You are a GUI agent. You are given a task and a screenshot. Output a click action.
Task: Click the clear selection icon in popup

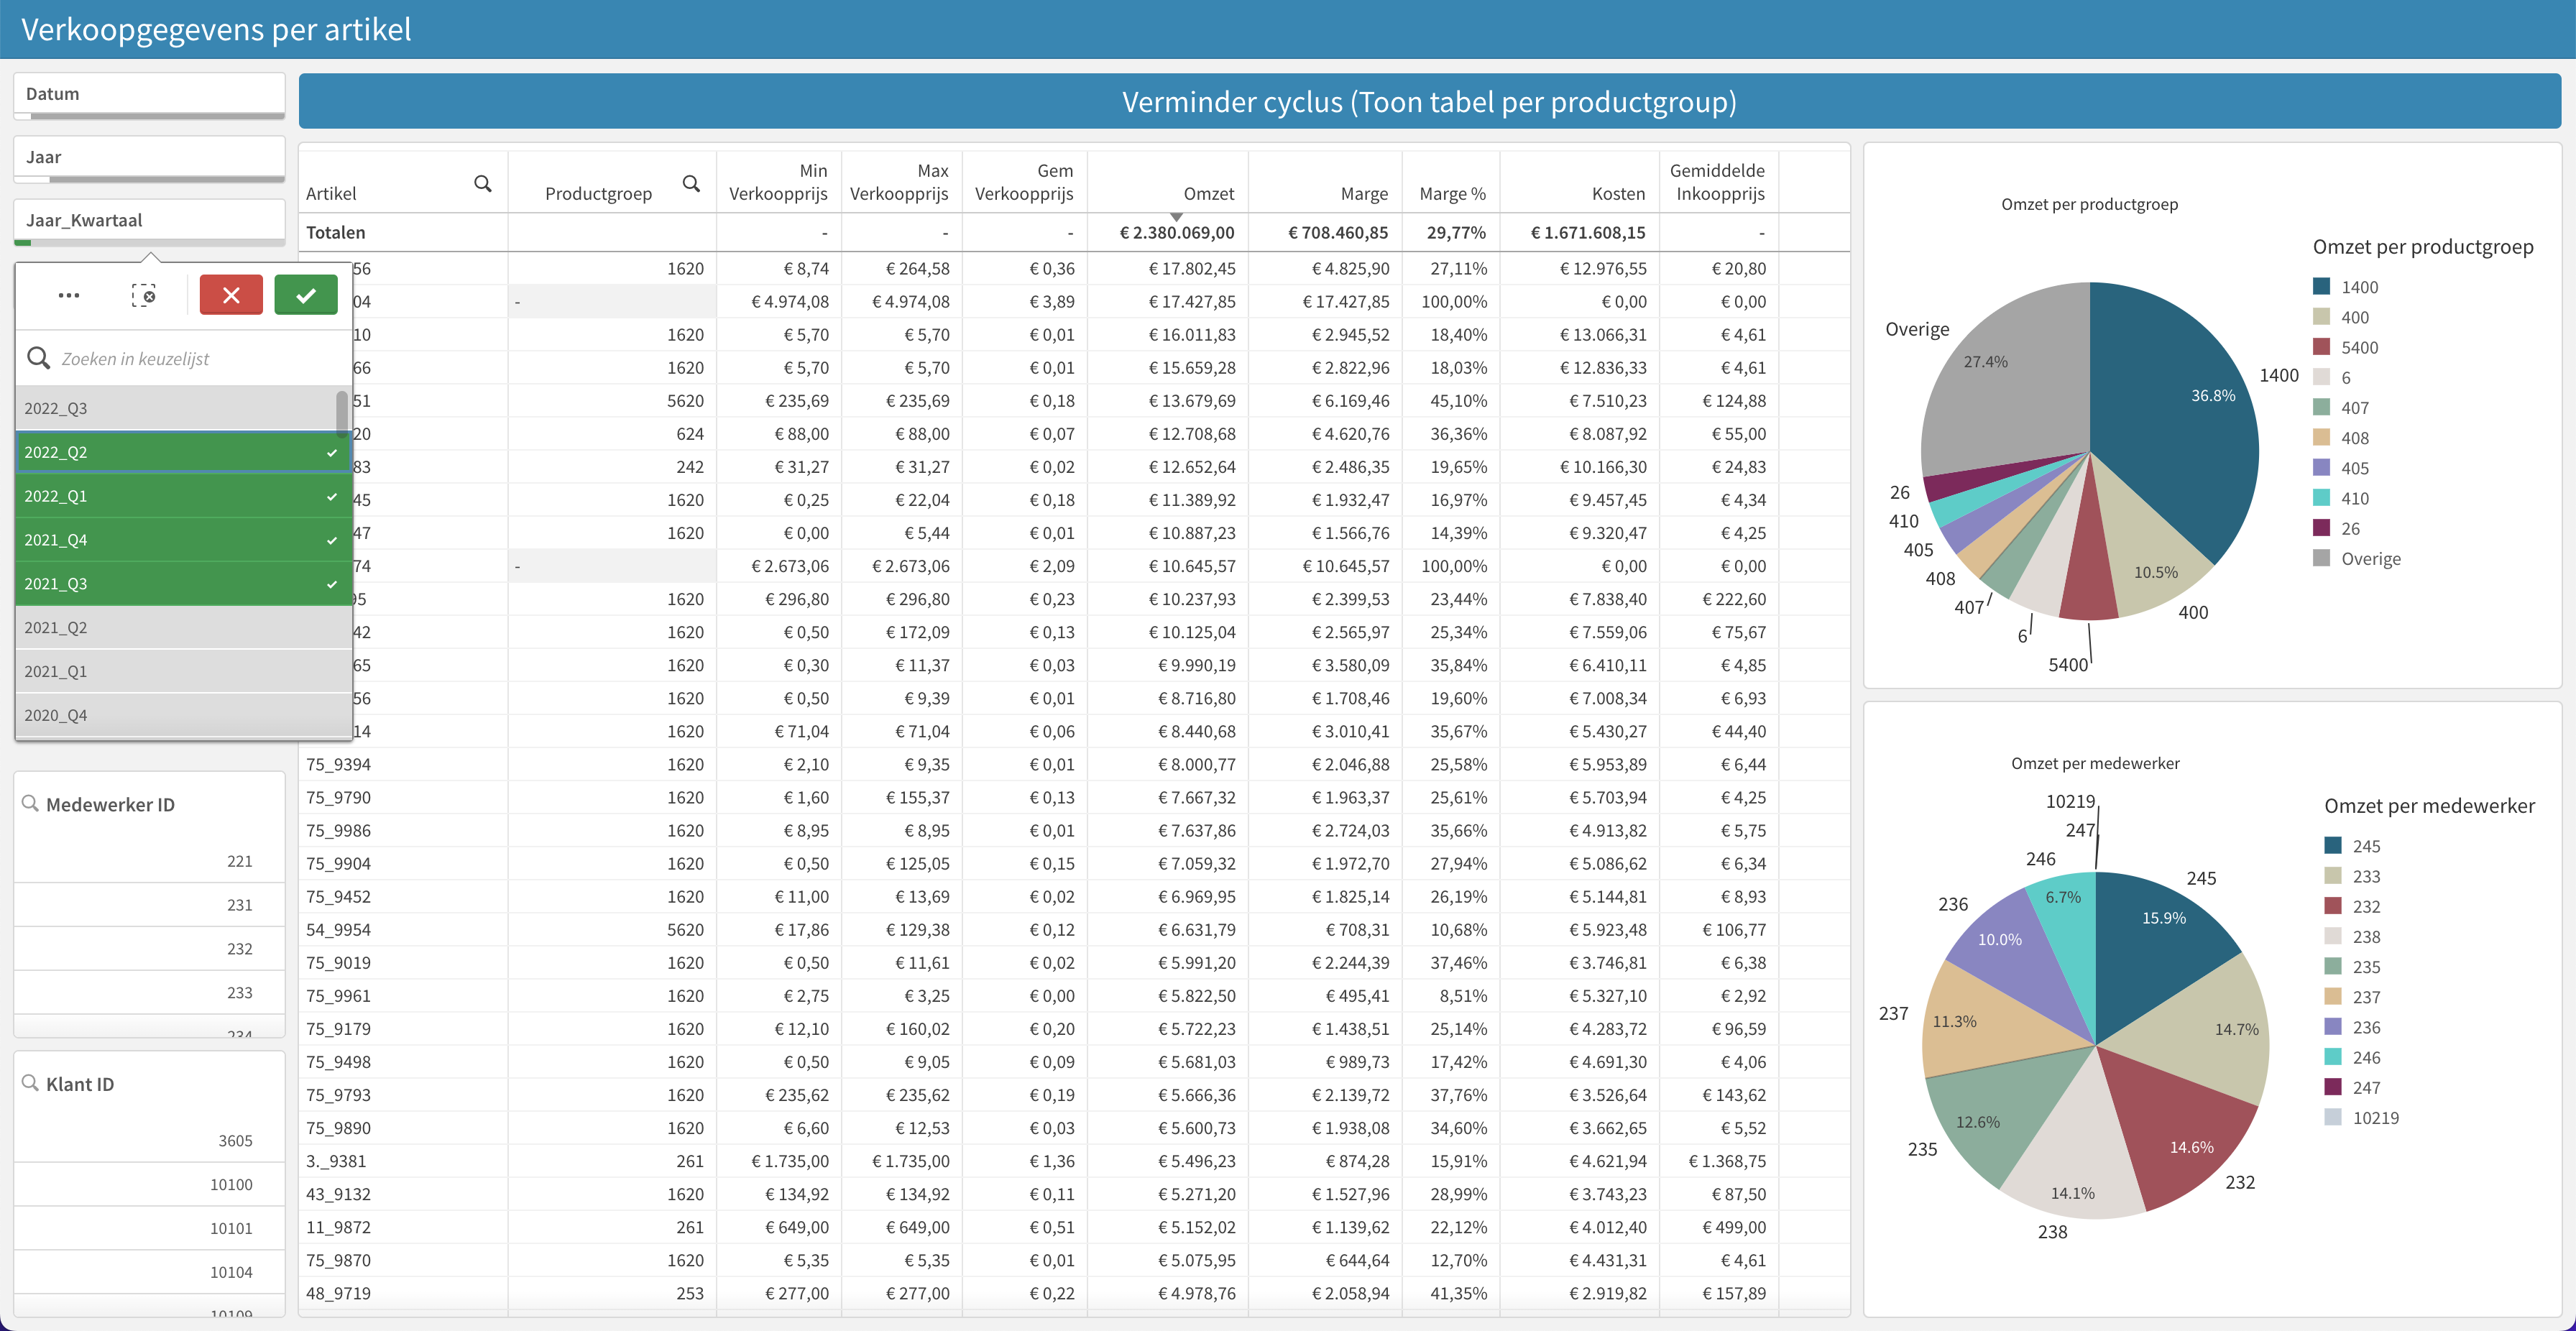click(x=144, y=295)
